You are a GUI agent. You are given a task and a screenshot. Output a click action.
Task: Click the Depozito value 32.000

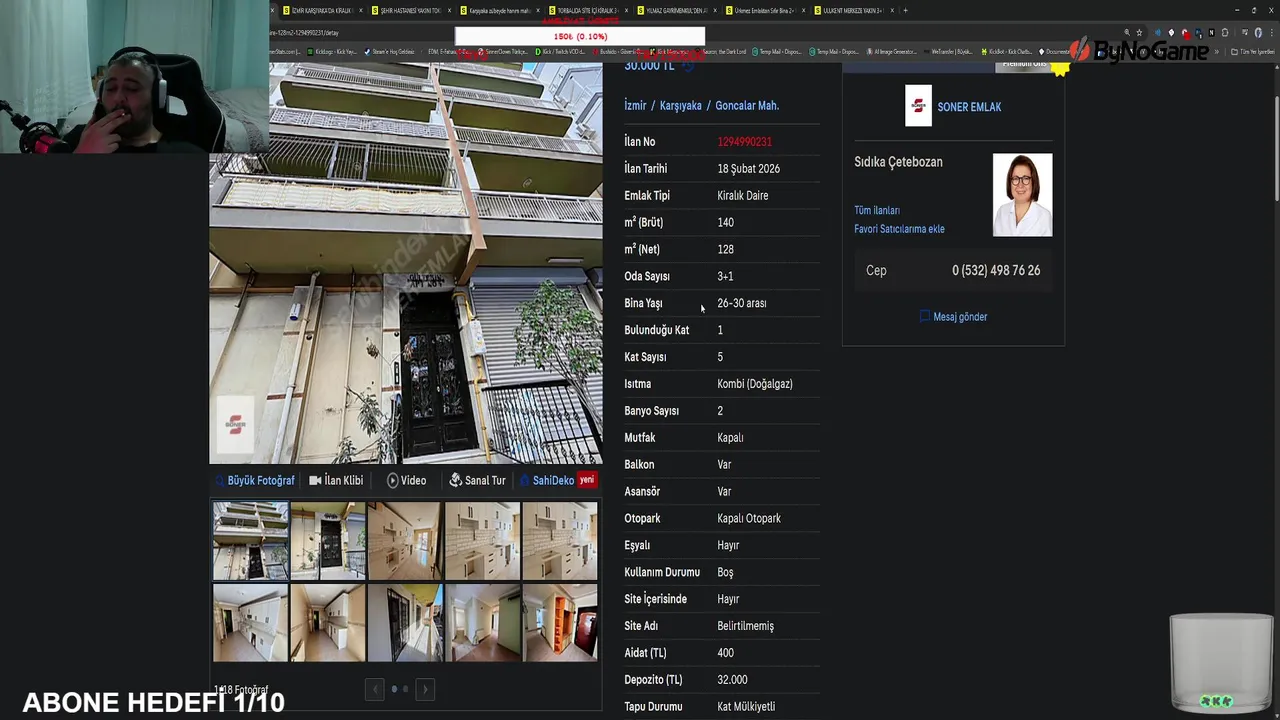pyautogui.click(x=732, y=680)
